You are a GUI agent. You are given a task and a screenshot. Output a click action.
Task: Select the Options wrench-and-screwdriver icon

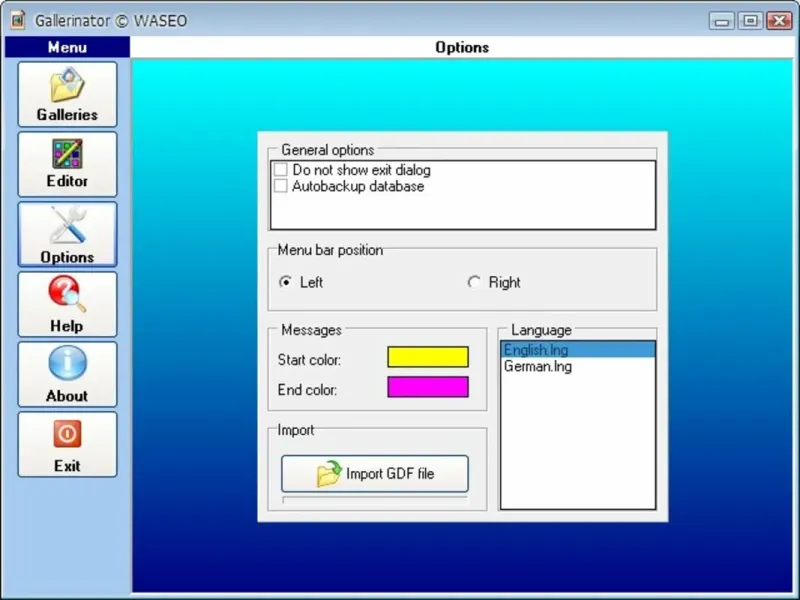coord(67,224)
